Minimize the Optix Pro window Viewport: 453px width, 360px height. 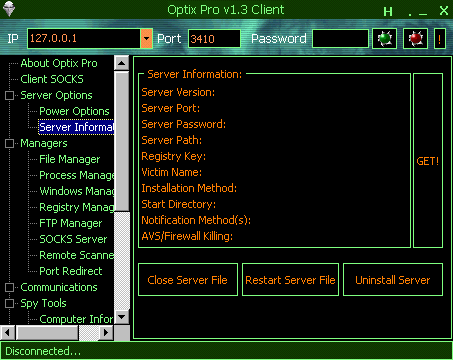coord(423,14)
